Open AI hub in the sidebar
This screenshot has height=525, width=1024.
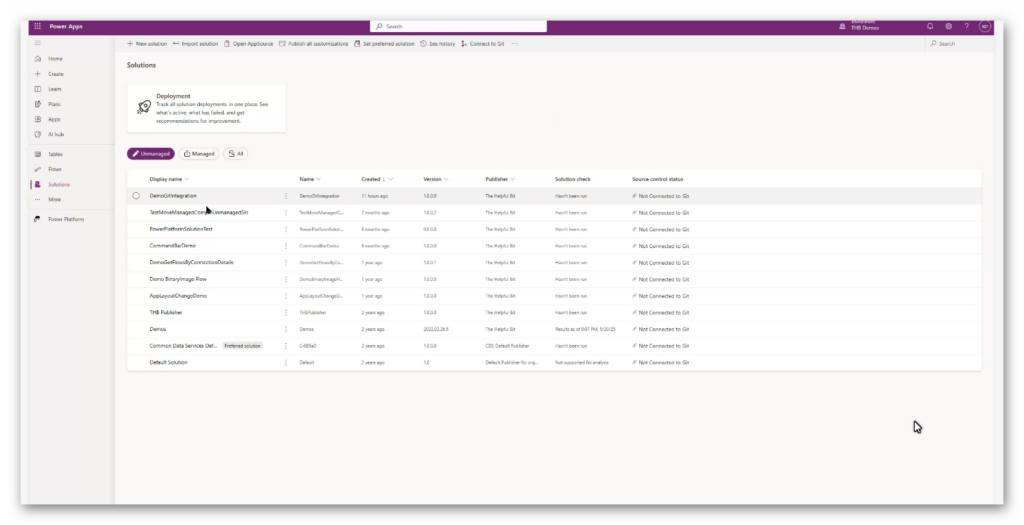coord(56,135)
